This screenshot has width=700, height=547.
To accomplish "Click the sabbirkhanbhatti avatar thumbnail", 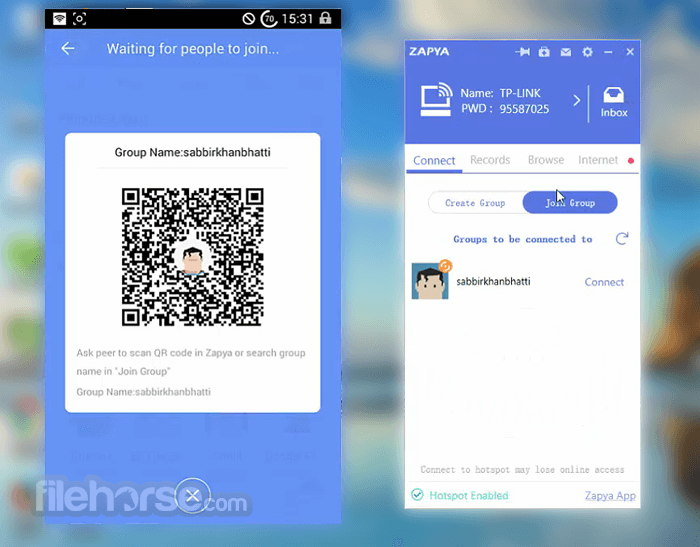I will pyautogui.click(x=430, y=281).
